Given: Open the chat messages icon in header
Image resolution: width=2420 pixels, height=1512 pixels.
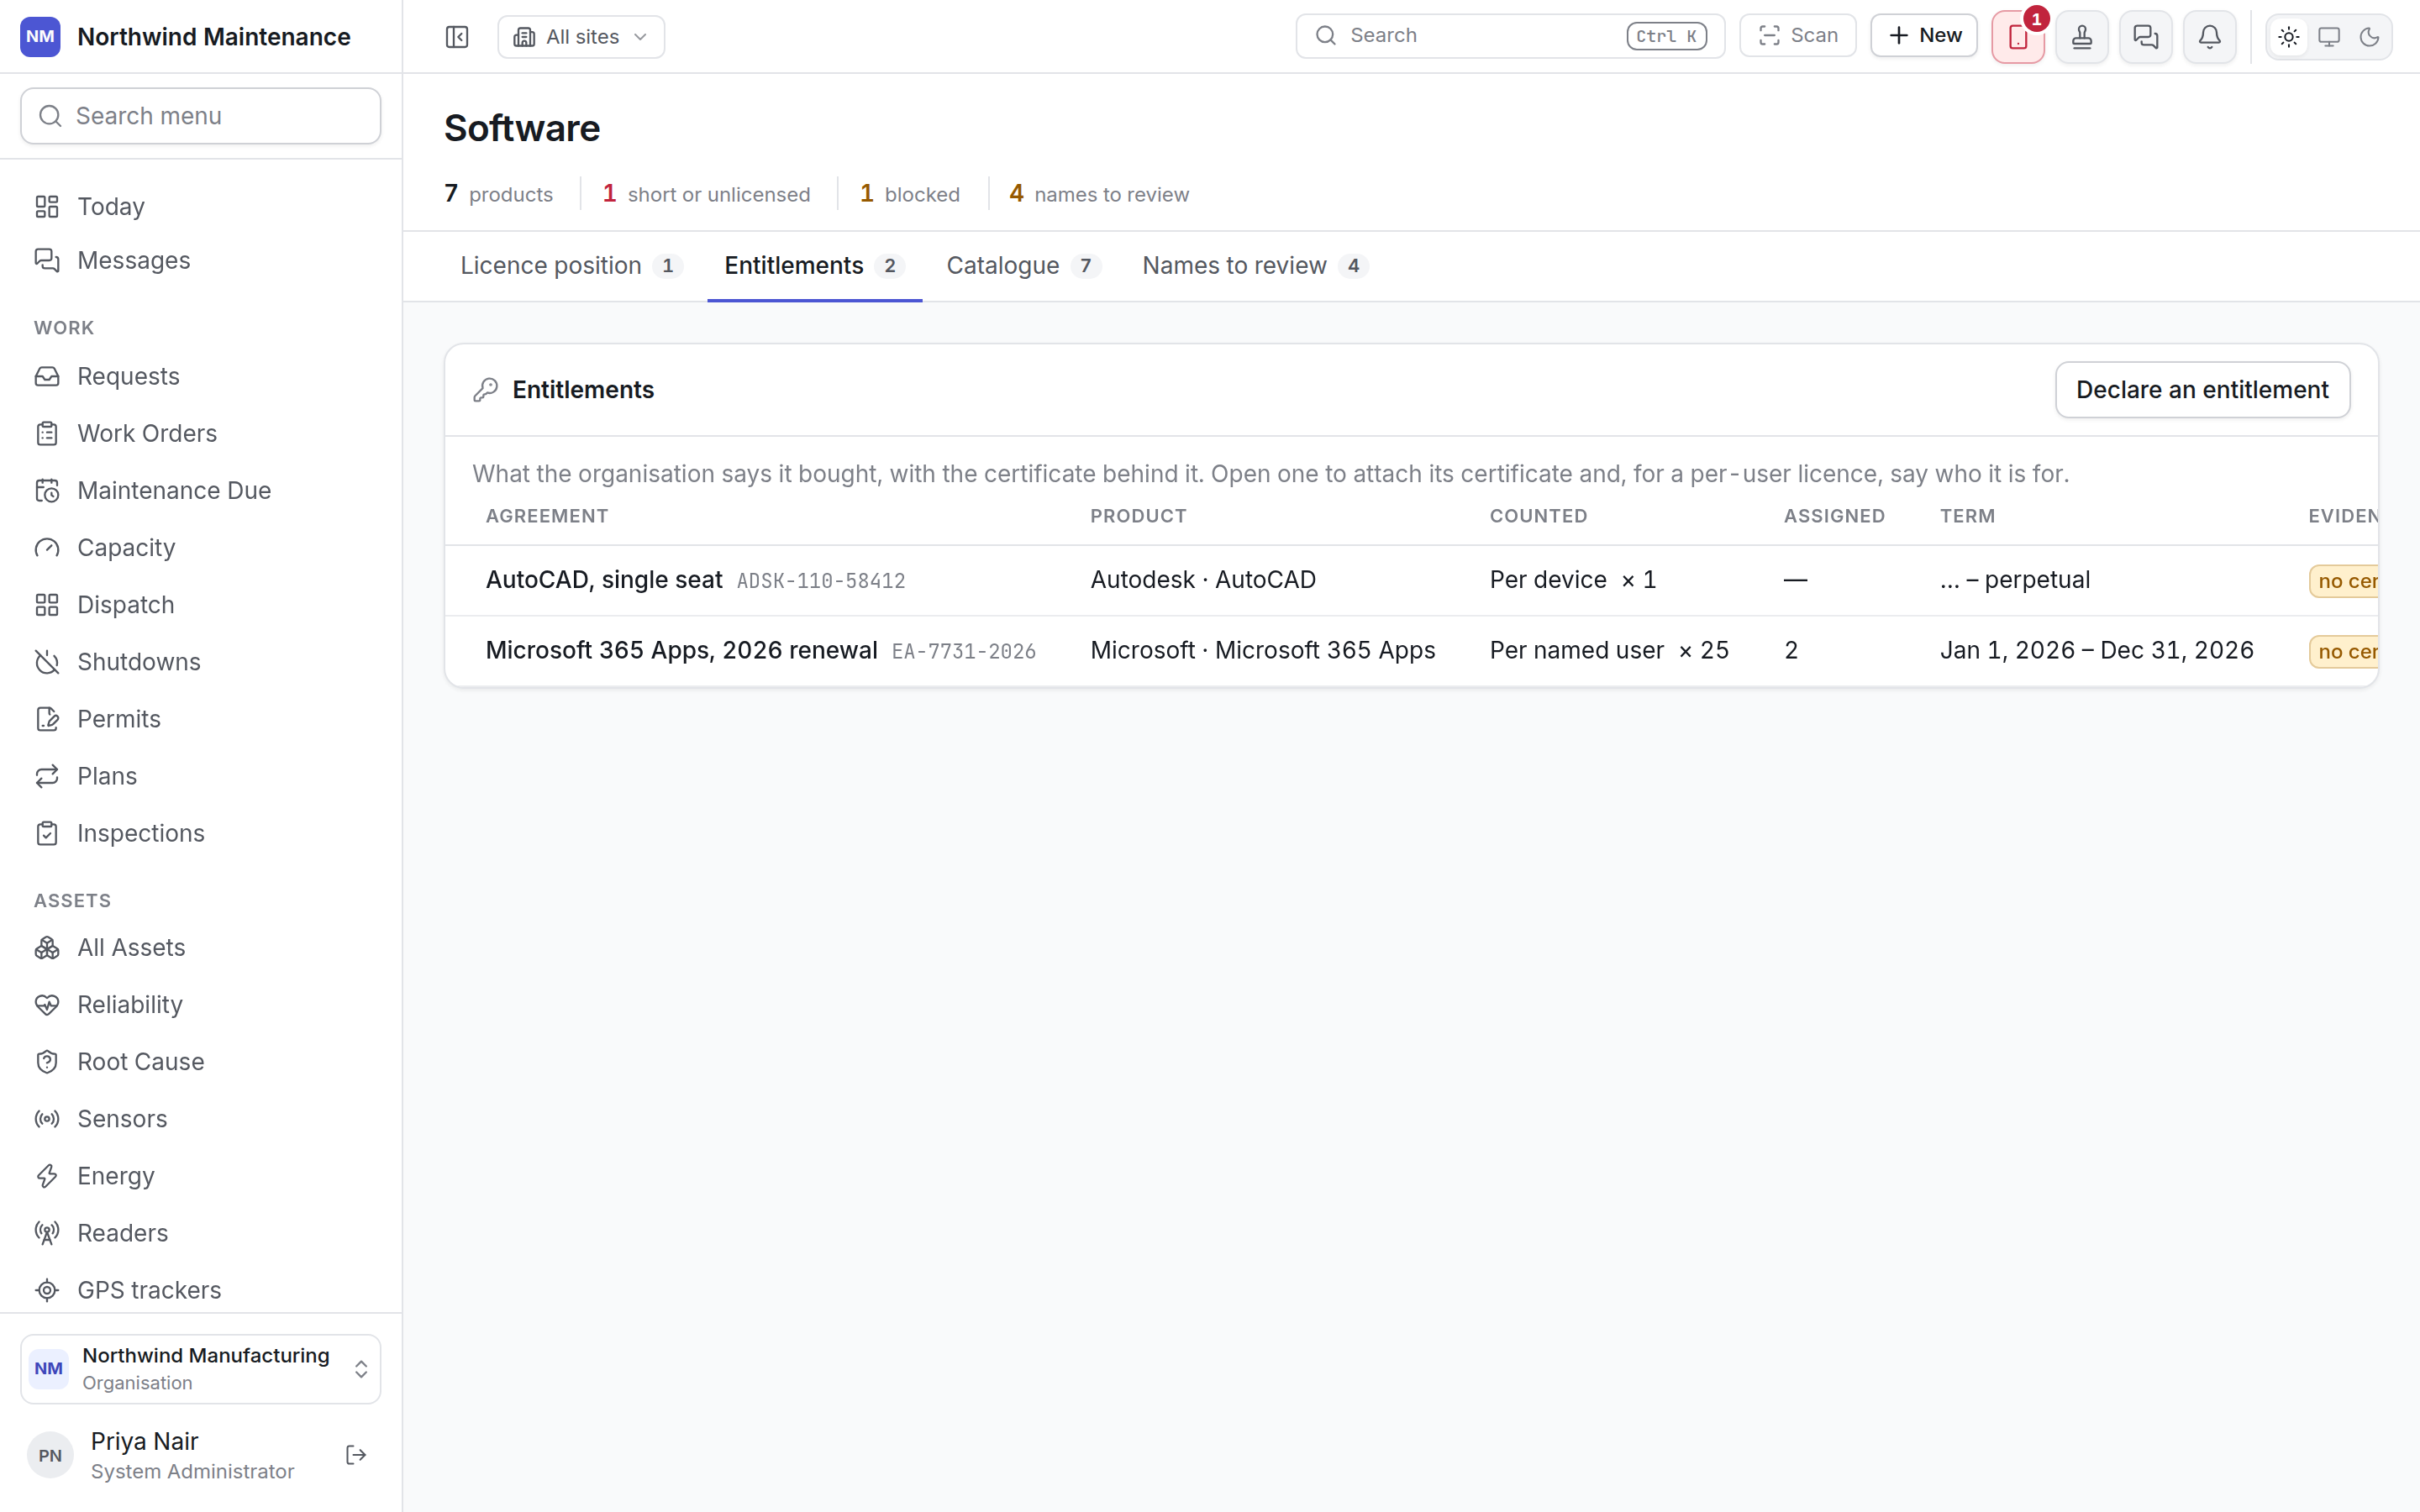Looking at the screenshot, I should pos(2146,37).
